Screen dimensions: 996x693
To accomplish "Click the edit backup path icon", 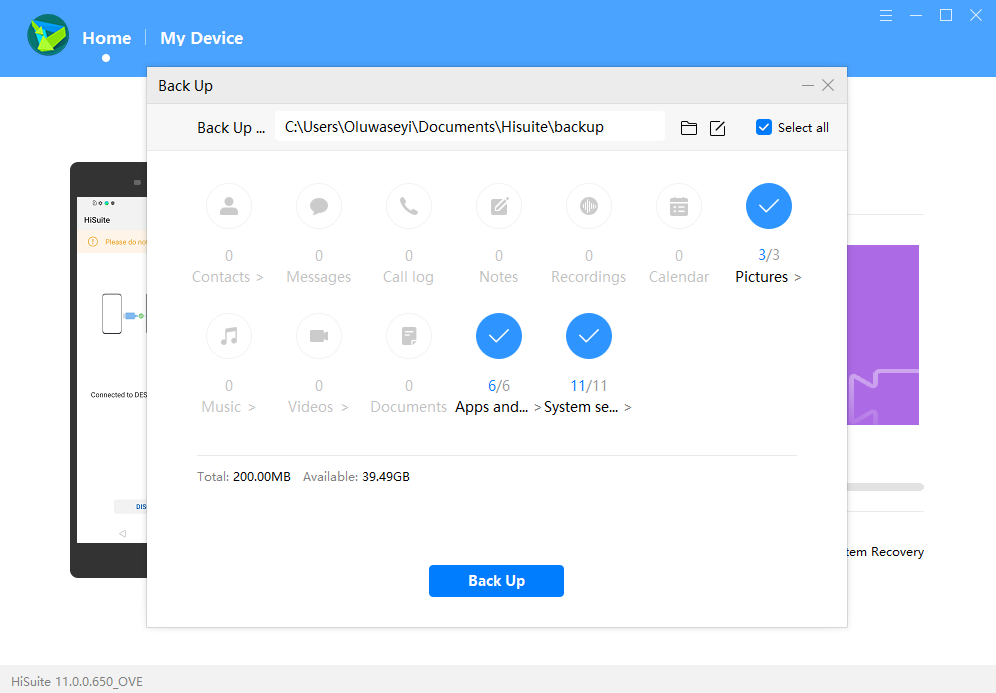I will (x=717, y=127).
